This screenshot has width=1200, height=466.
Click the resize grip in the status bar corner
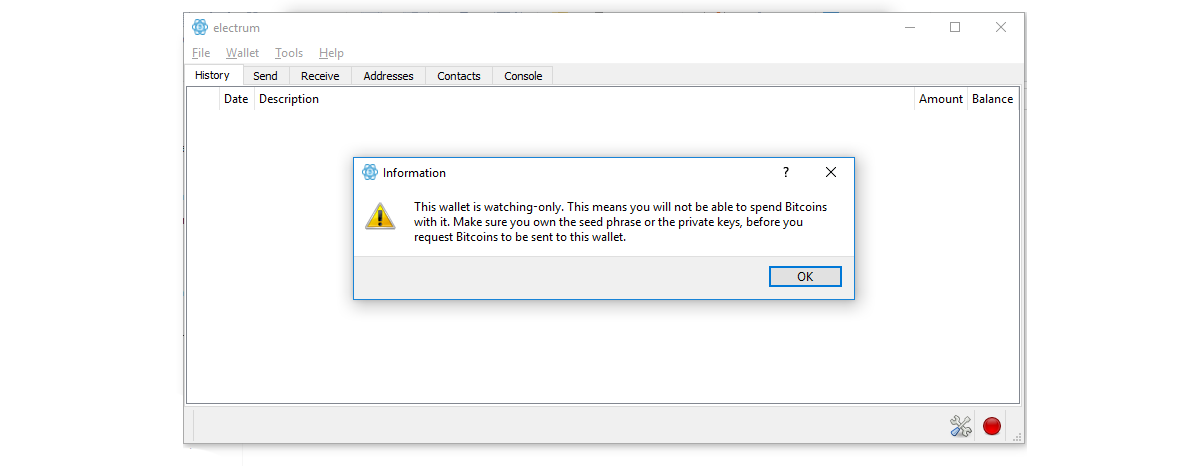click(x=1018, y=436)
